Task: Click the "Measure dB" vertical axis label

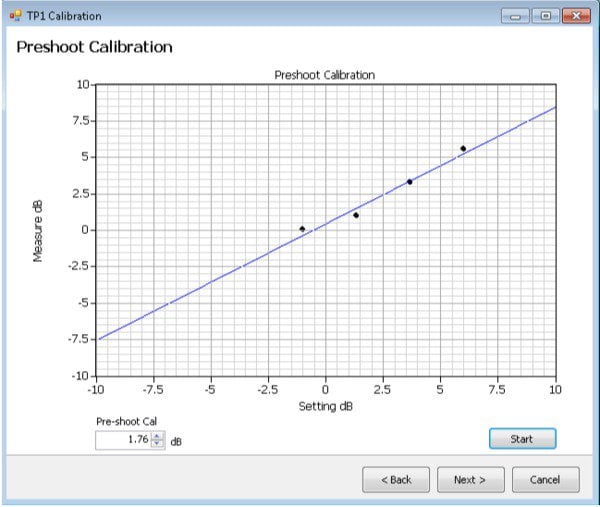Action: click(x=38, y=230)
